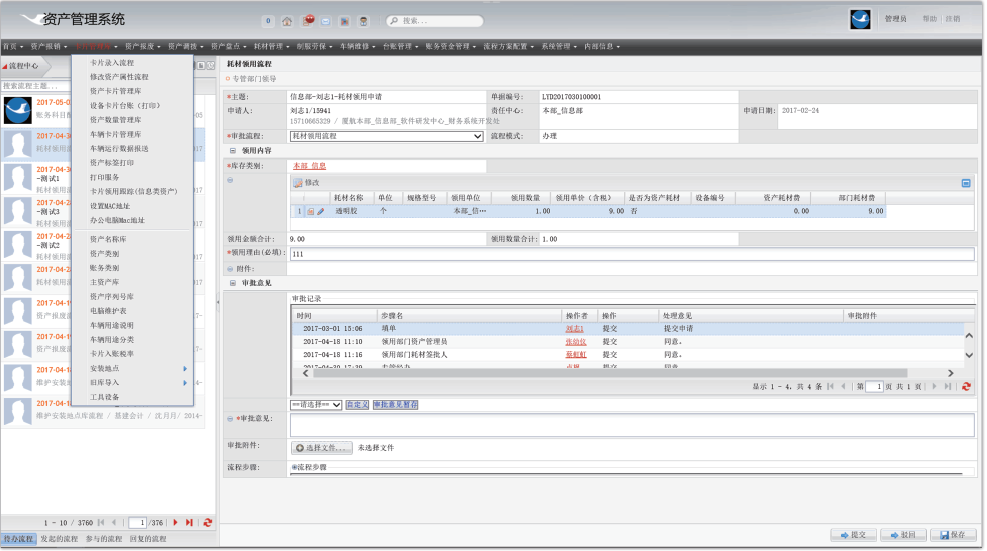Open the ==请选择== opinion dropdown
The image size is (987, 551).
point(316,405)
